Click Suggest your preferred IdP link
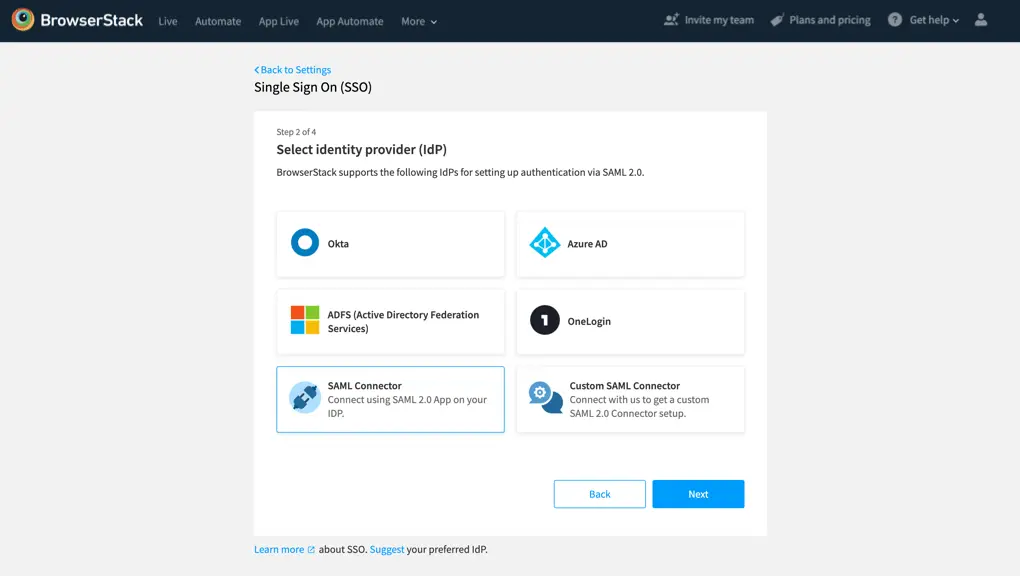This screenshot has height=576, width=1020. 386,549
